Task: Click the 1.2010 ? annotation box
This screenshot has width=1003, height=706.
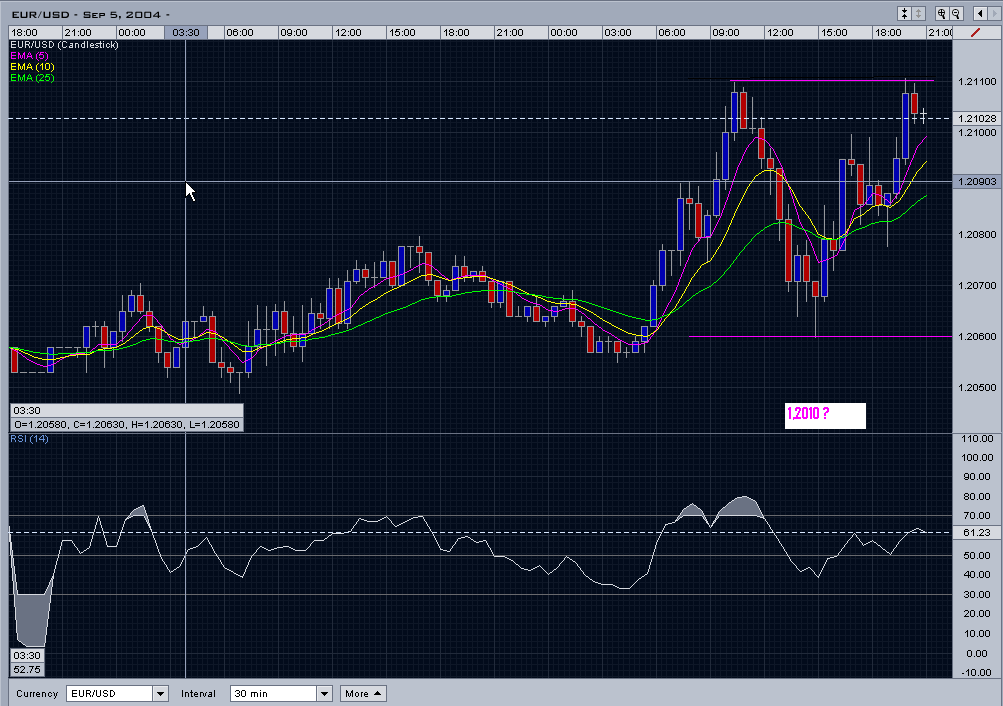Action: click(x=824, y=414)
